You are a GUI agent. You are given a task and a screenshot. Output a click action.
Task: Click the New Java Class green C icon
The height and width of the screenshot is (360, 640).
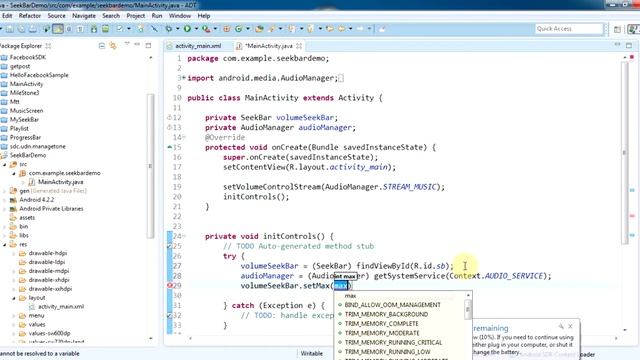pos(238,29)
